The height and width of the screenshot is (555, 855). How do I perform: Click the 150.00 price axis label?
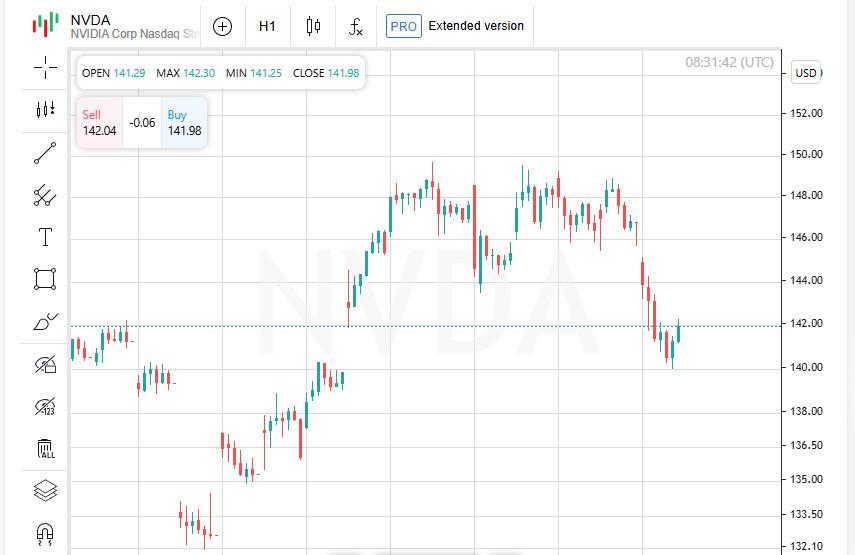806,154
